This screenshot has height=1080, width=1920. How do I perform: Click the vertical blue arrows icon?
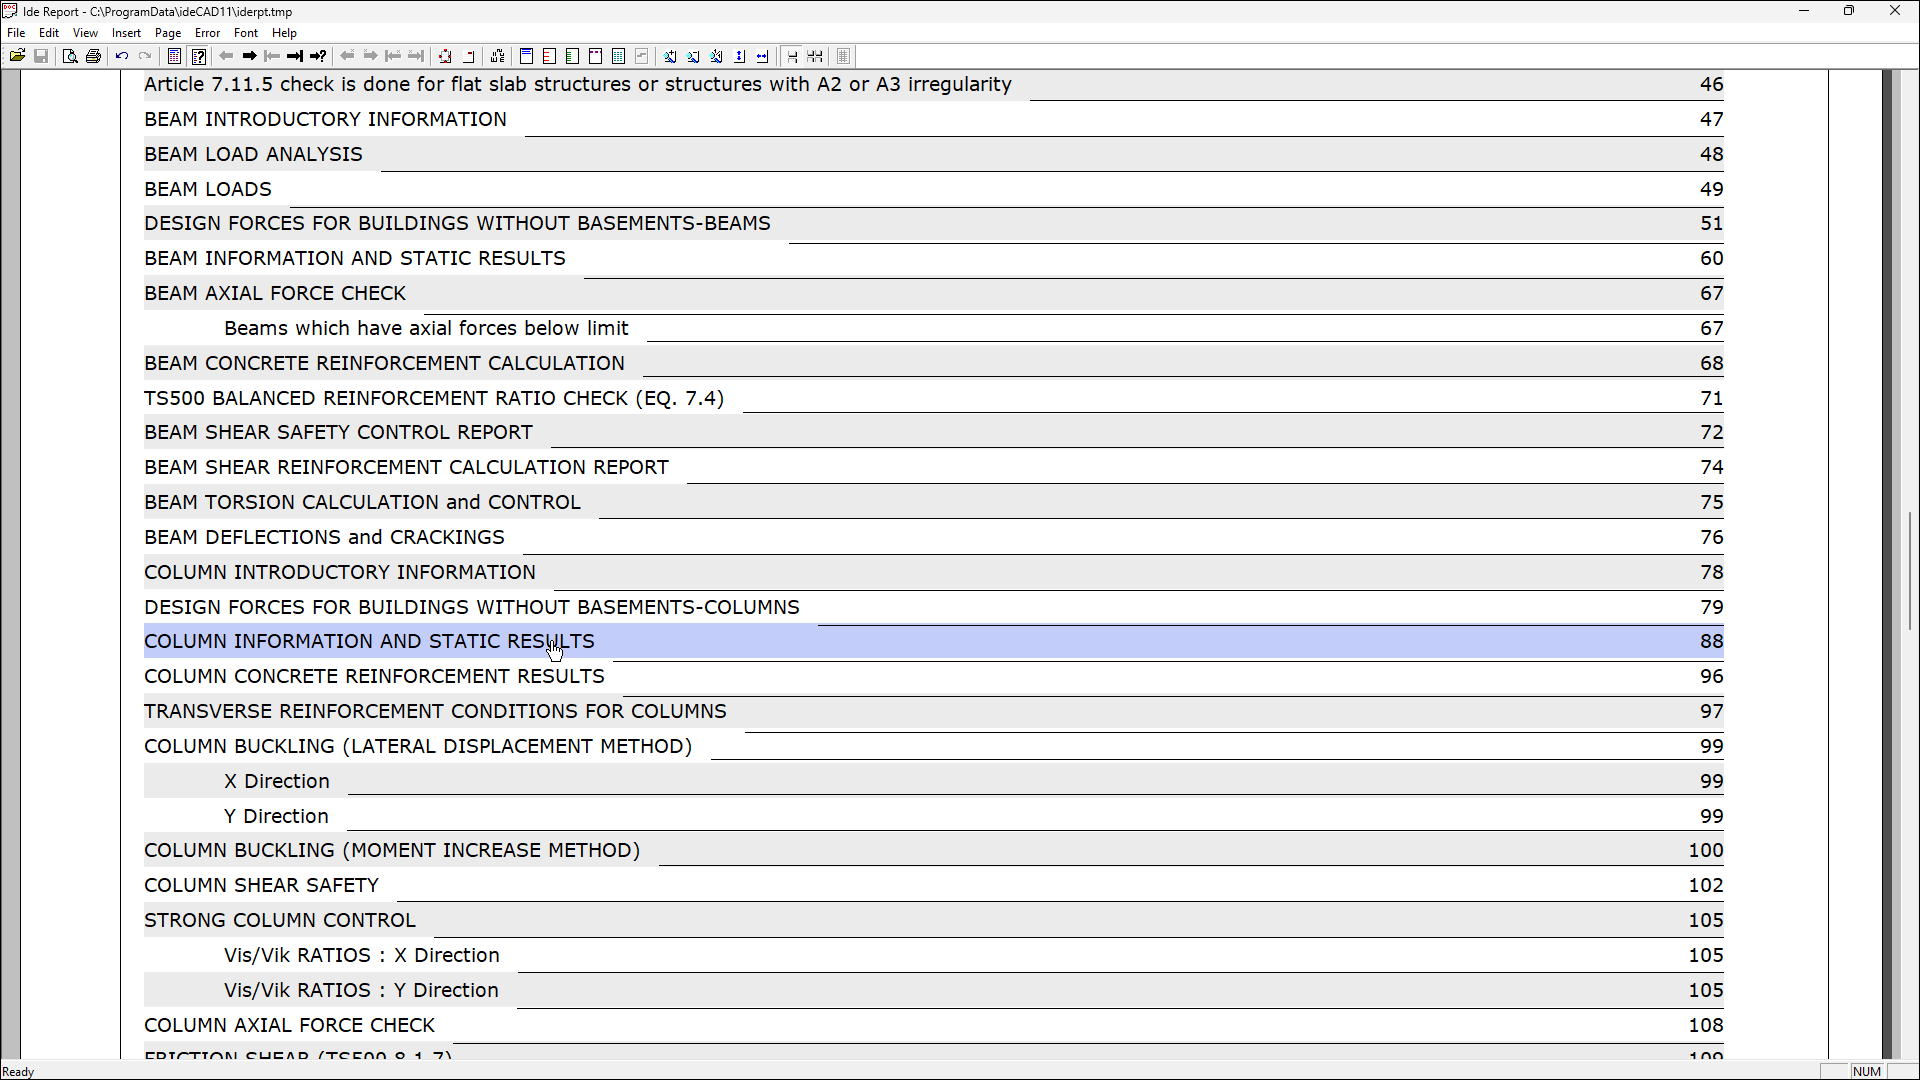tap(740, 56)
